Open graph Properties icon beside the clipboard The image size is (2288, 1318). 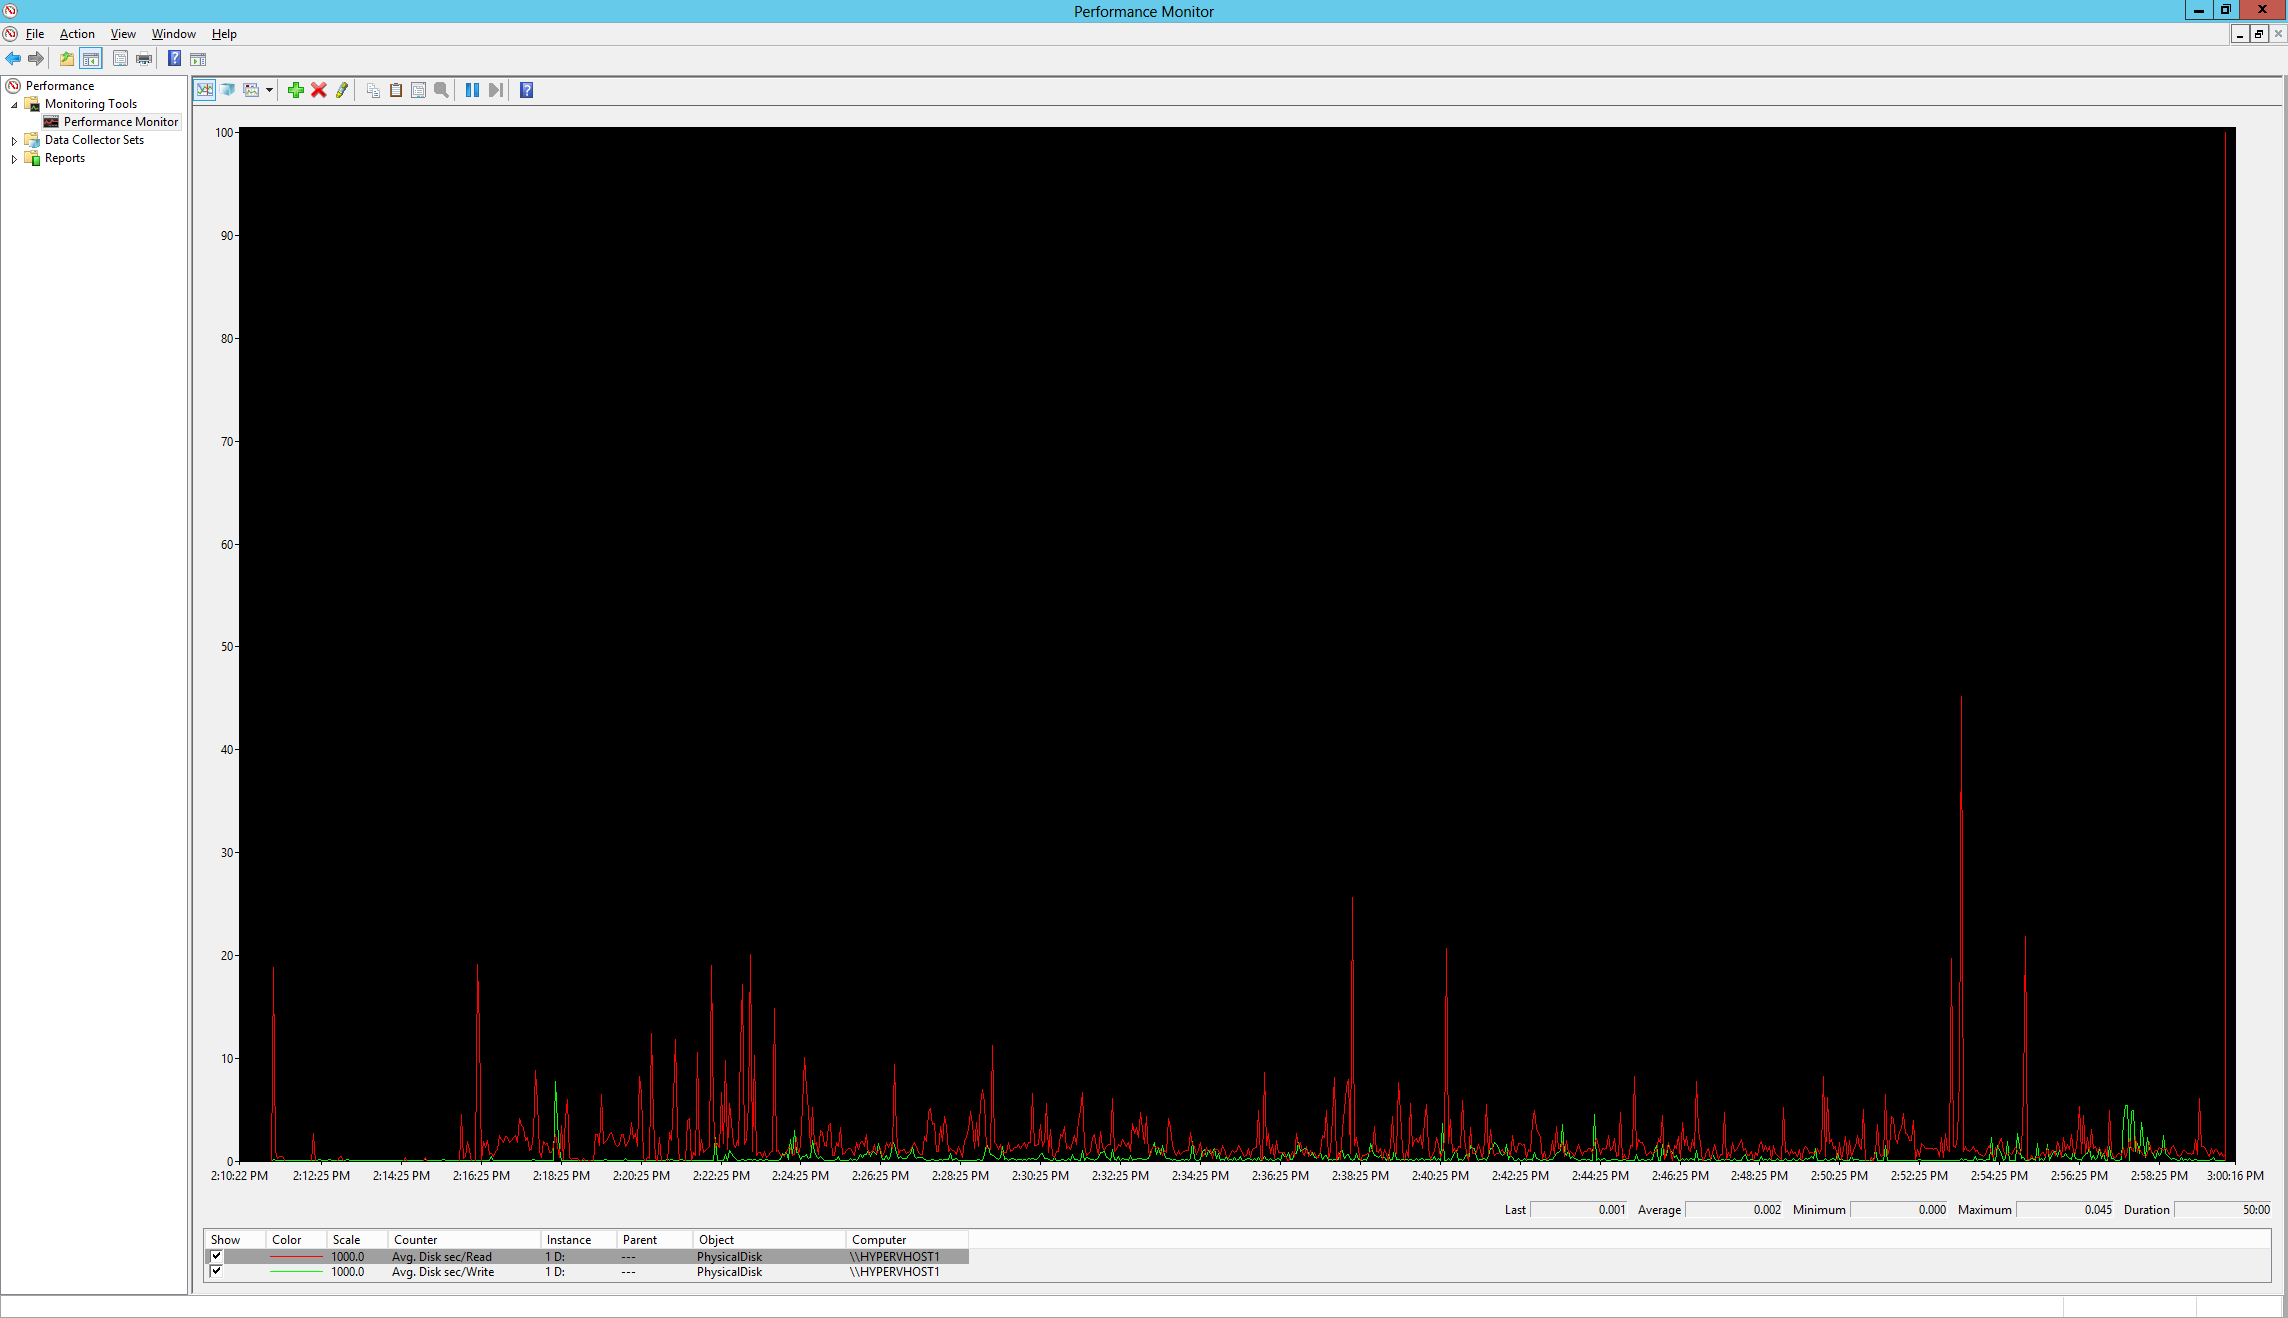point(419,90)
